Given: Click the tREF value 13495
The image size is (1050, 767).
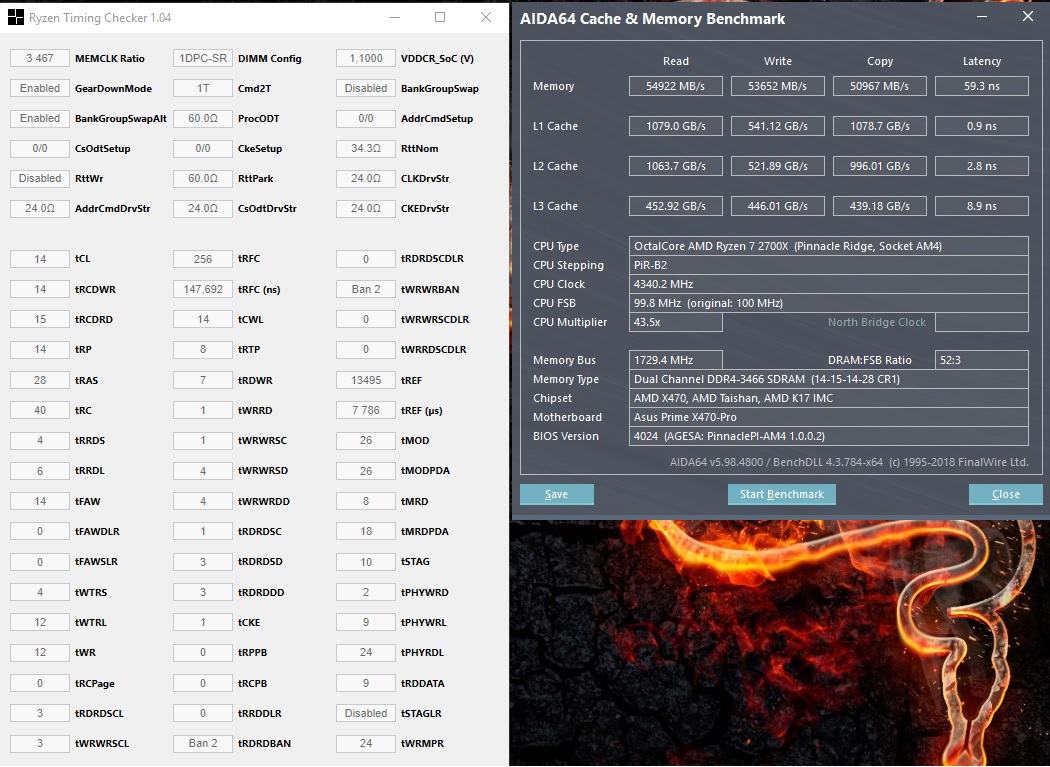Looking at the screenshot, I should point(366,380).
